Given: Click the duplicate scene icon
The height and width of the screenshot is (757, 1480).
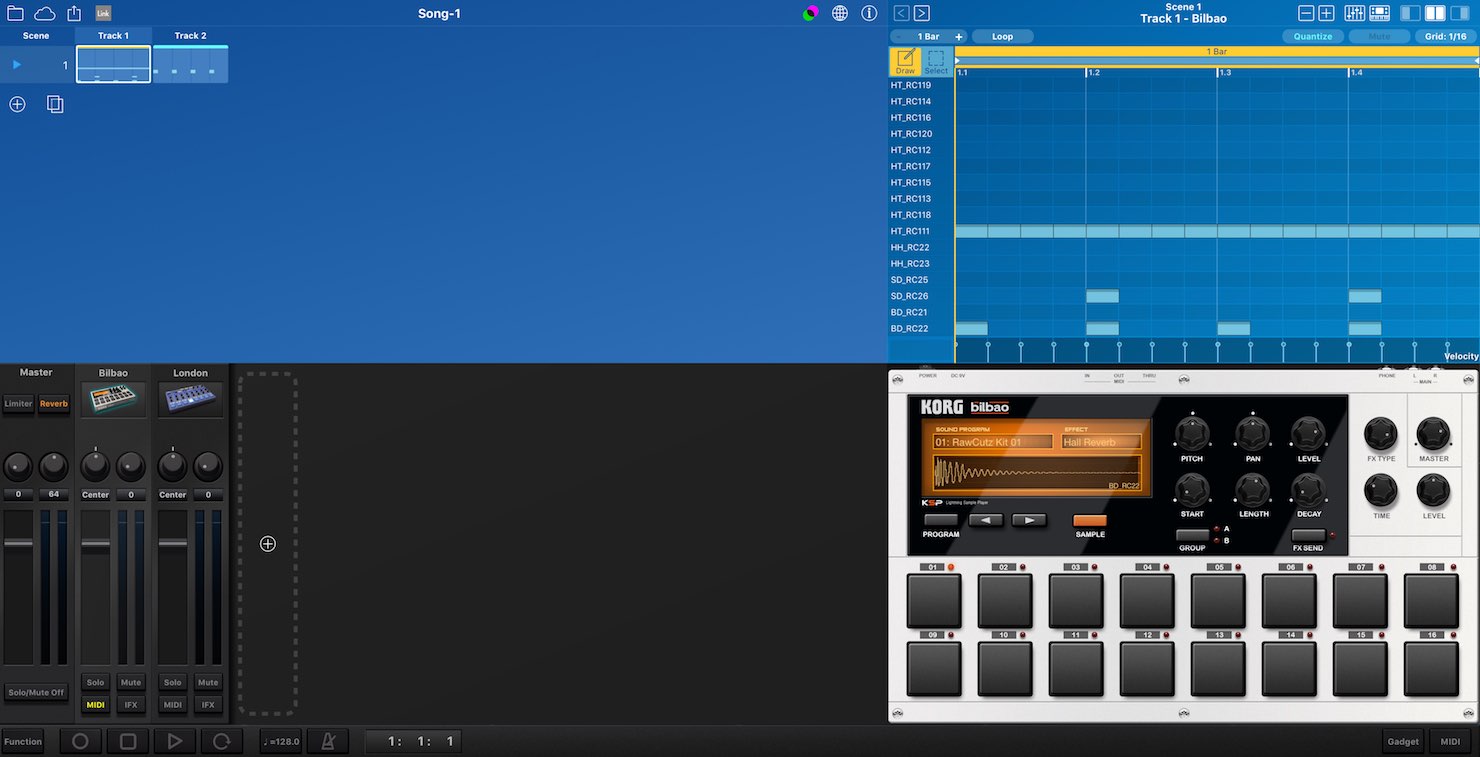Looking at the screenshot, I should click(x=55, y=104).
